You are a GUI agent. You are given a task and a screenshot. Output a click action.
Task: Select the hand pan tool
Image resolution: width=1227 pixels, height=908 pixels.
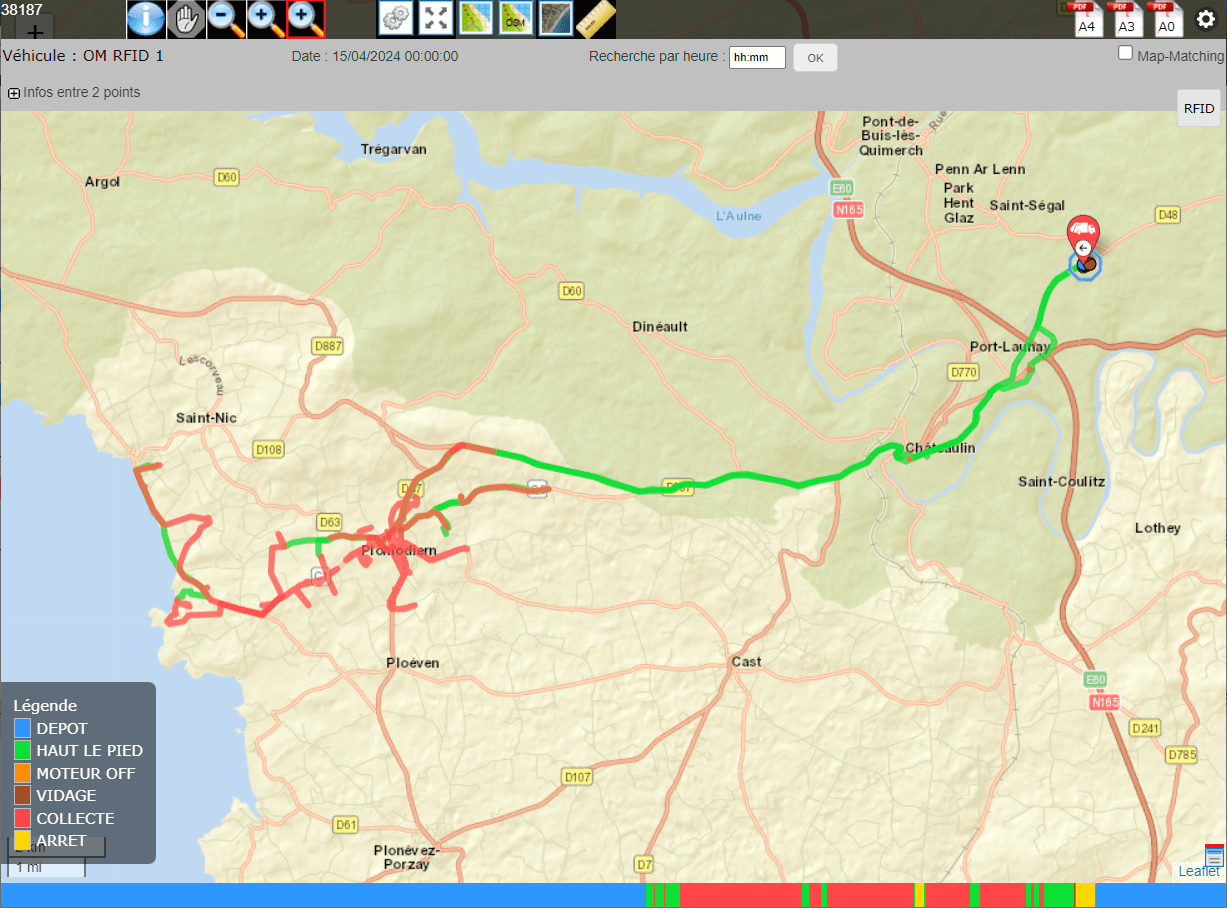(x=186, y=19)
